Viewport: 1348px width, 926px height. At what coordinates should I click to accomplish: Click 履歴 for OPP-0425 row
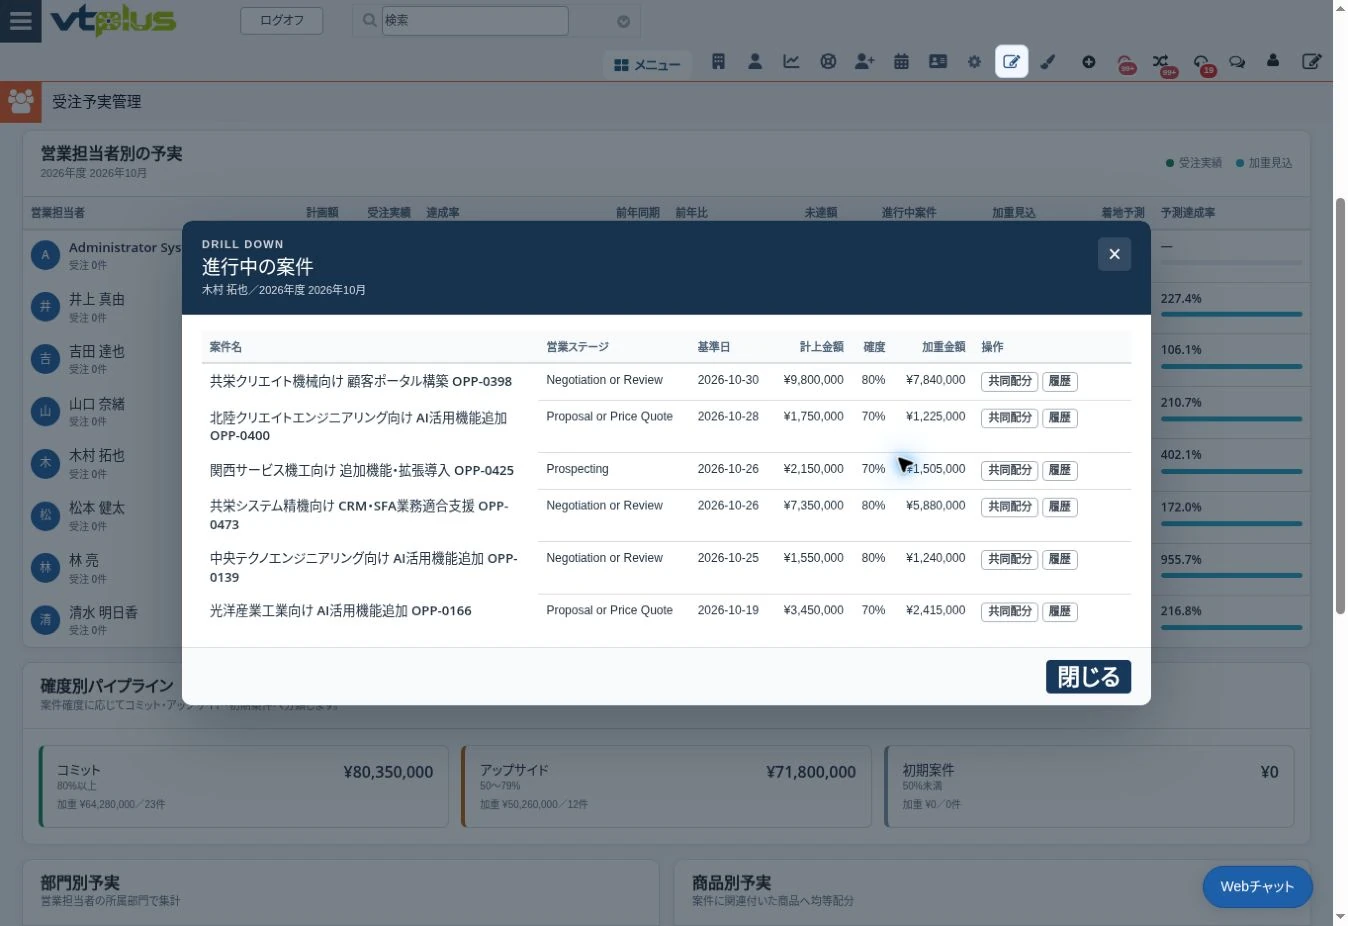(1060, 470)
